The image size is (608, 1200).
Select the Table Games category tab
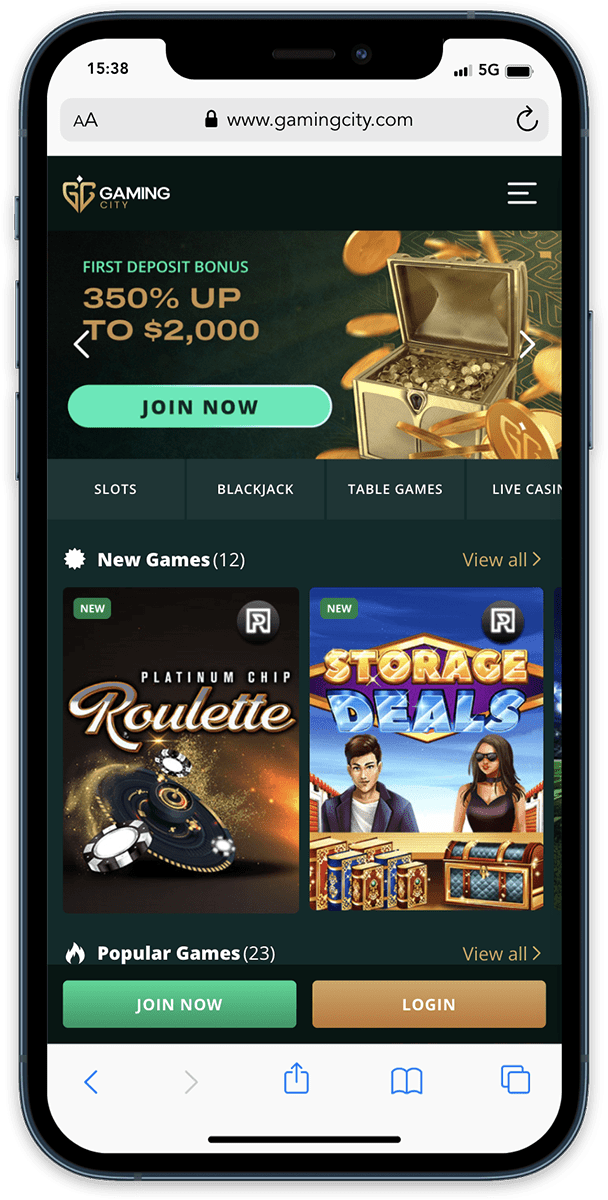point(395,489)
